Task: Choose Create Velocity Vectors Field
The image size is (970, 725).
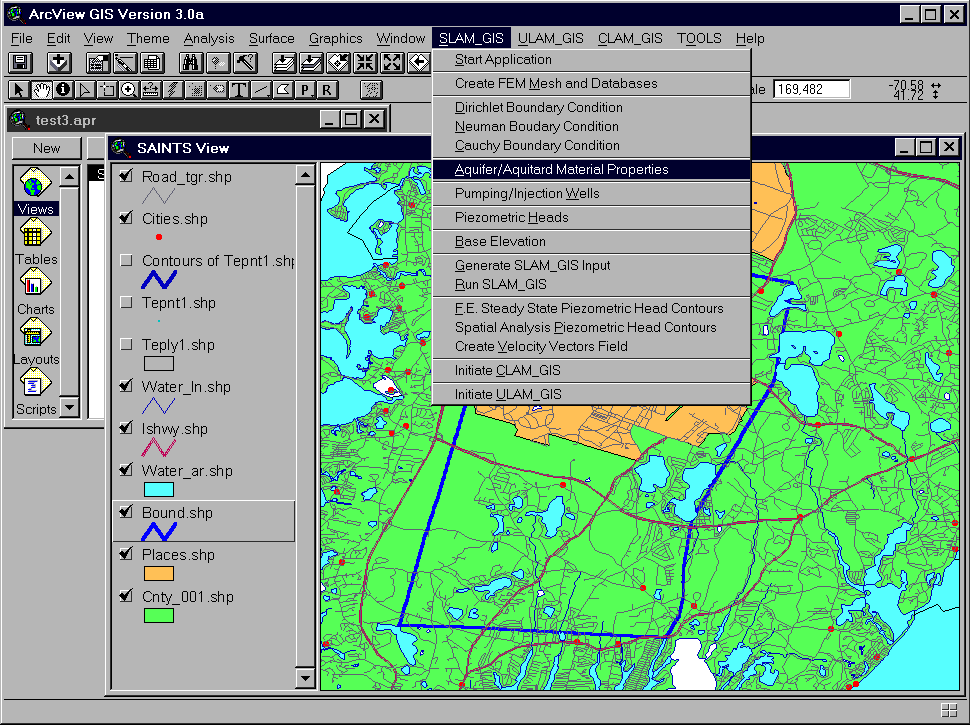Action: (x=591, y=346)
